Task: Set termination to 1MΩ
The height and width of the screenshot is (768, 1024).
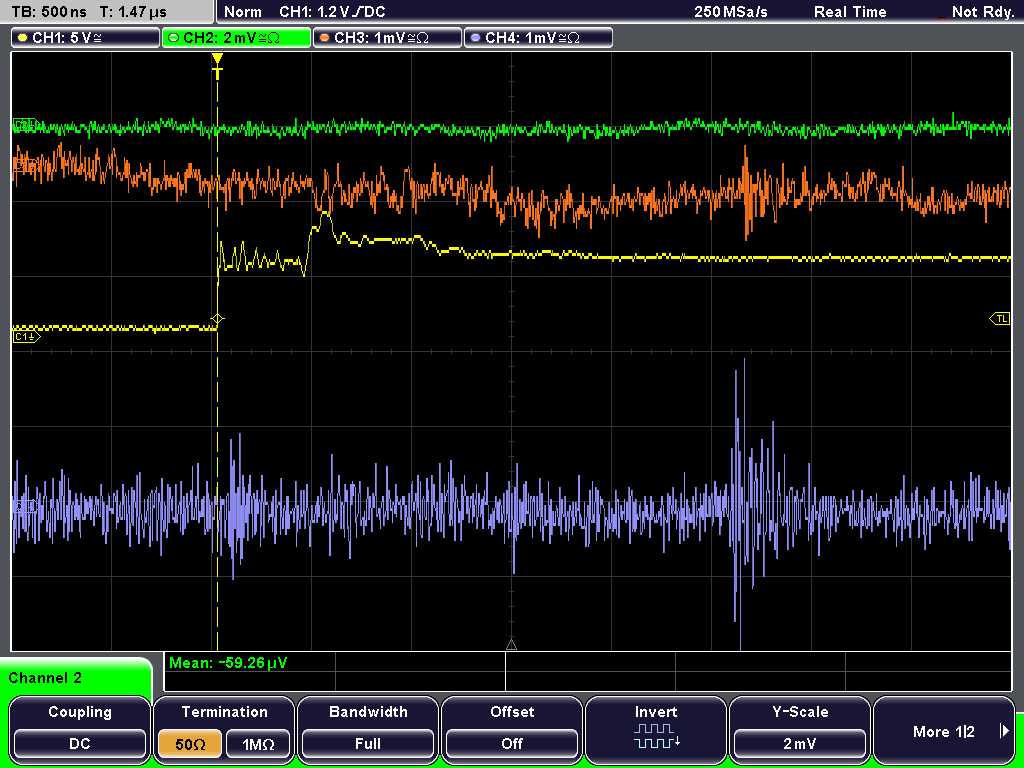Action: (258, 744)
